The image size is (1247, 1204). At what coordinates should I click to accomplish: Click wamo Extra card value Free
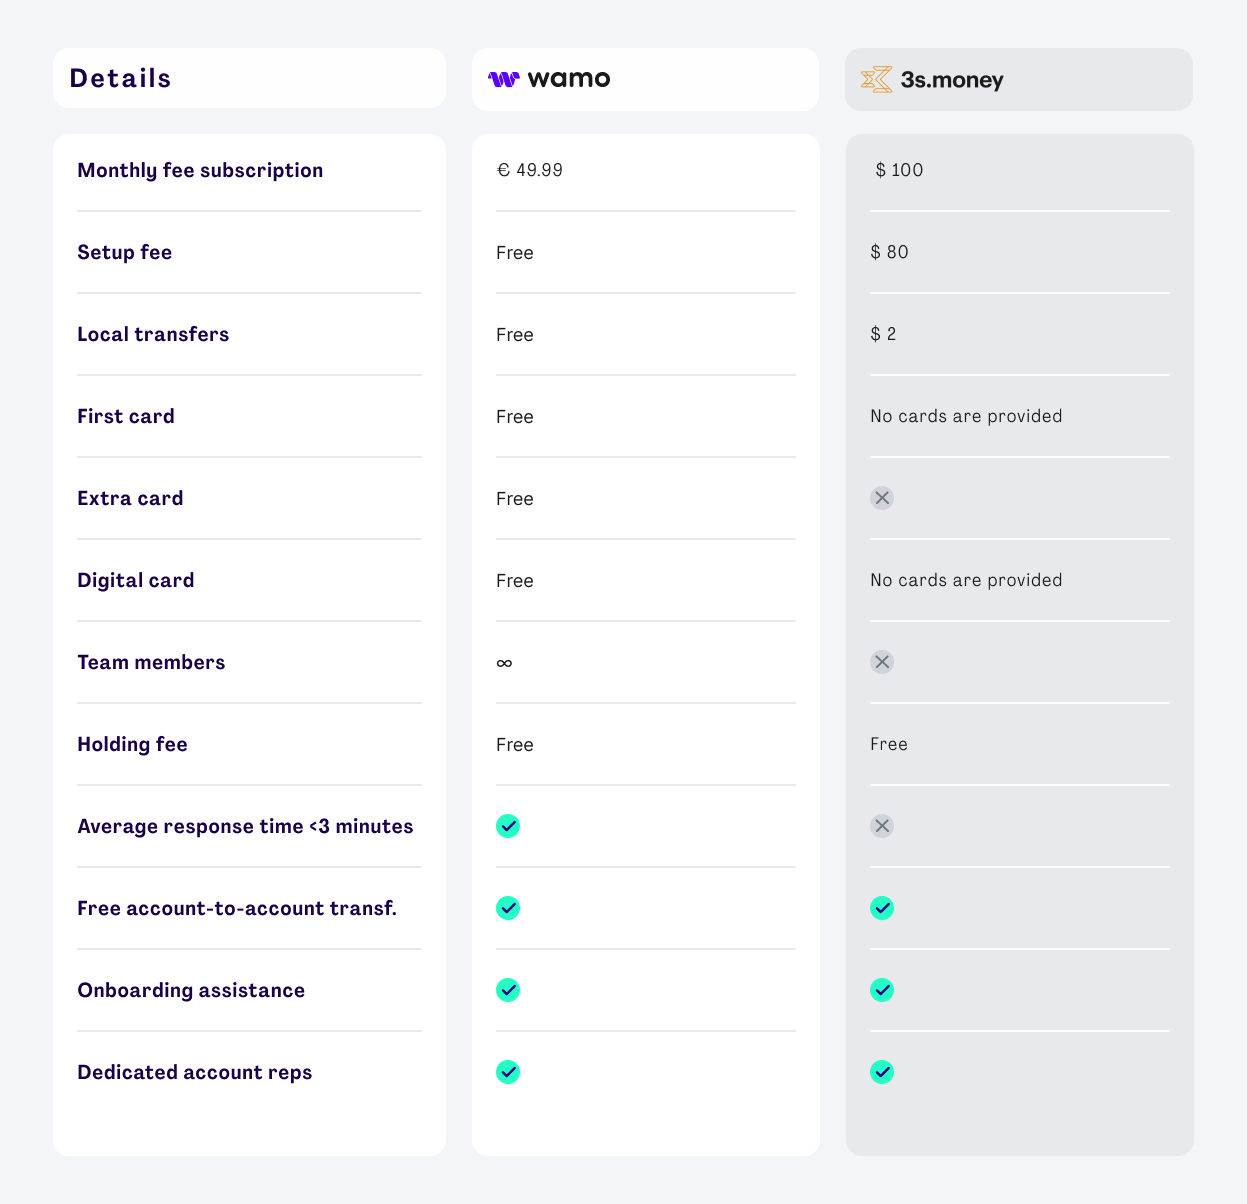tap(515, 499)
